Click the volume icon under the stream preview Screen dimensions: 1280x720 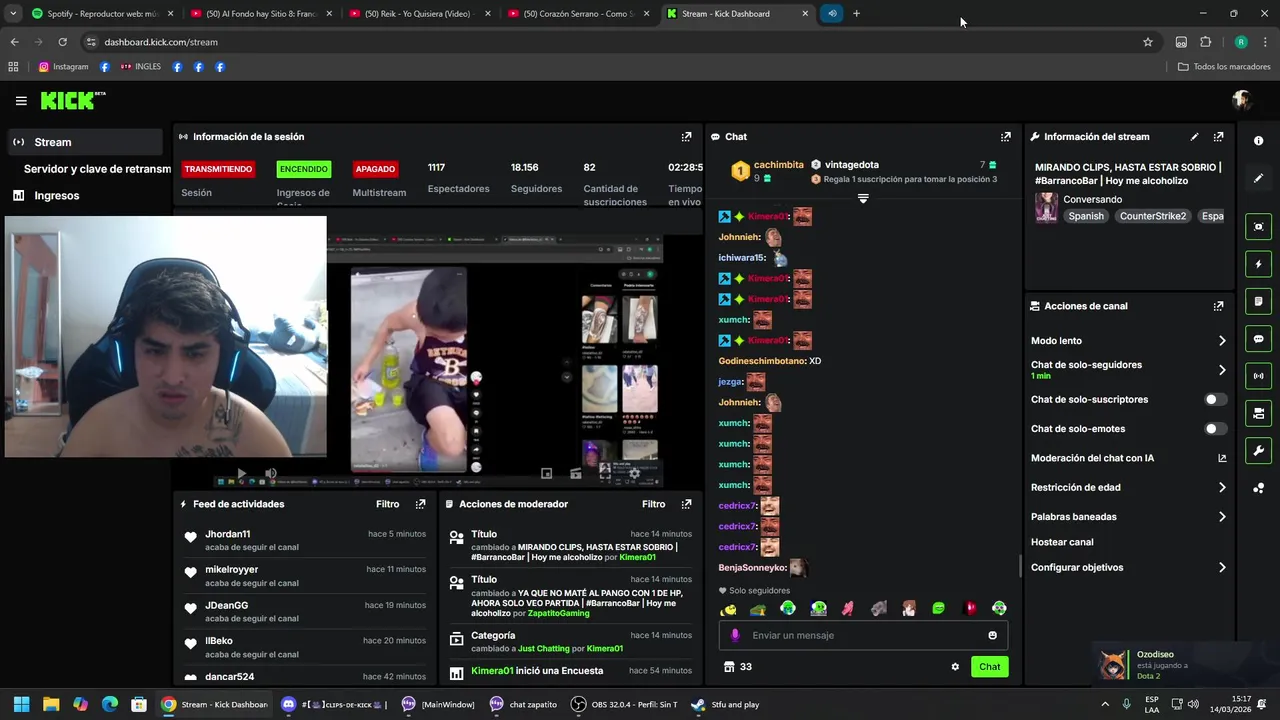[x=271, y=473]
